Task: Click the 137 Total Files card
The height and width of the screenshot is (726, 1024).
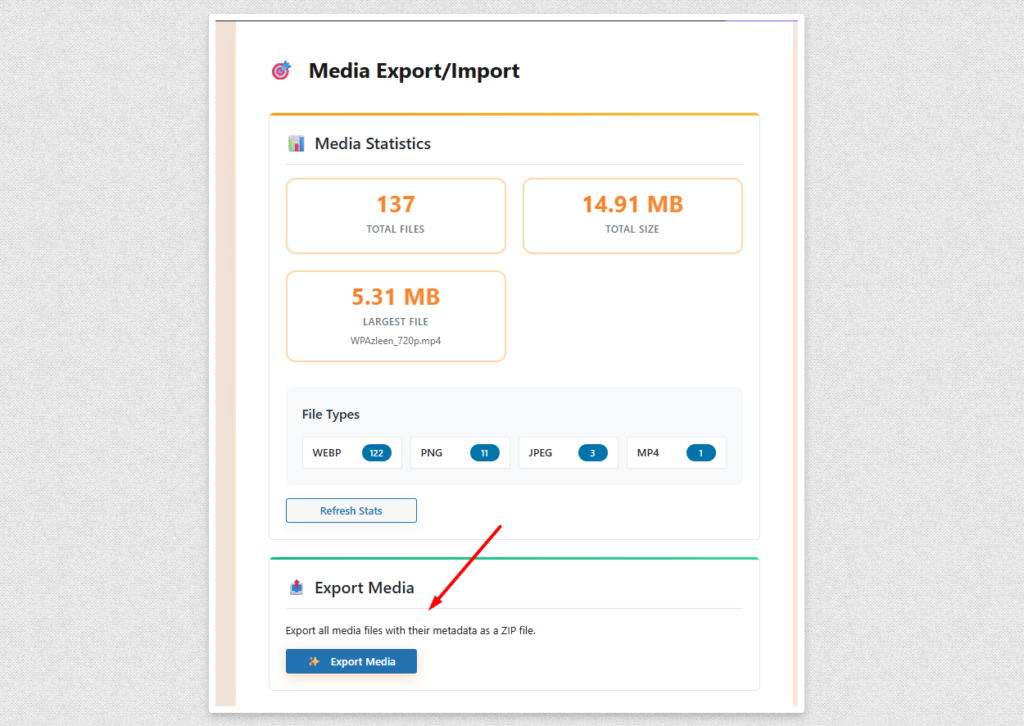Action: (396, 215)
